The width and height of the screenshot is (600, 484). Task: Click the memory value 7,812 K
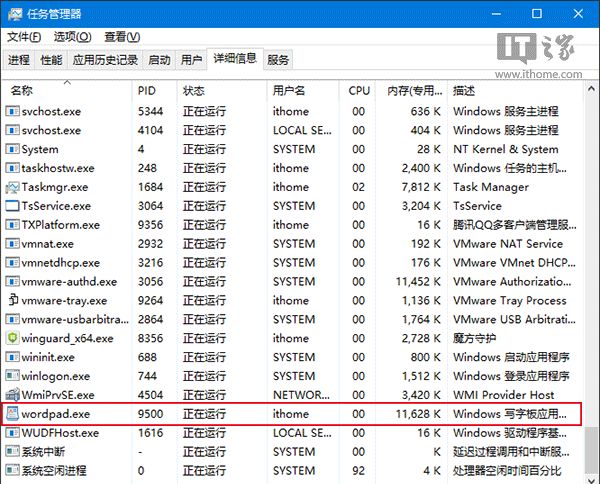421,187
